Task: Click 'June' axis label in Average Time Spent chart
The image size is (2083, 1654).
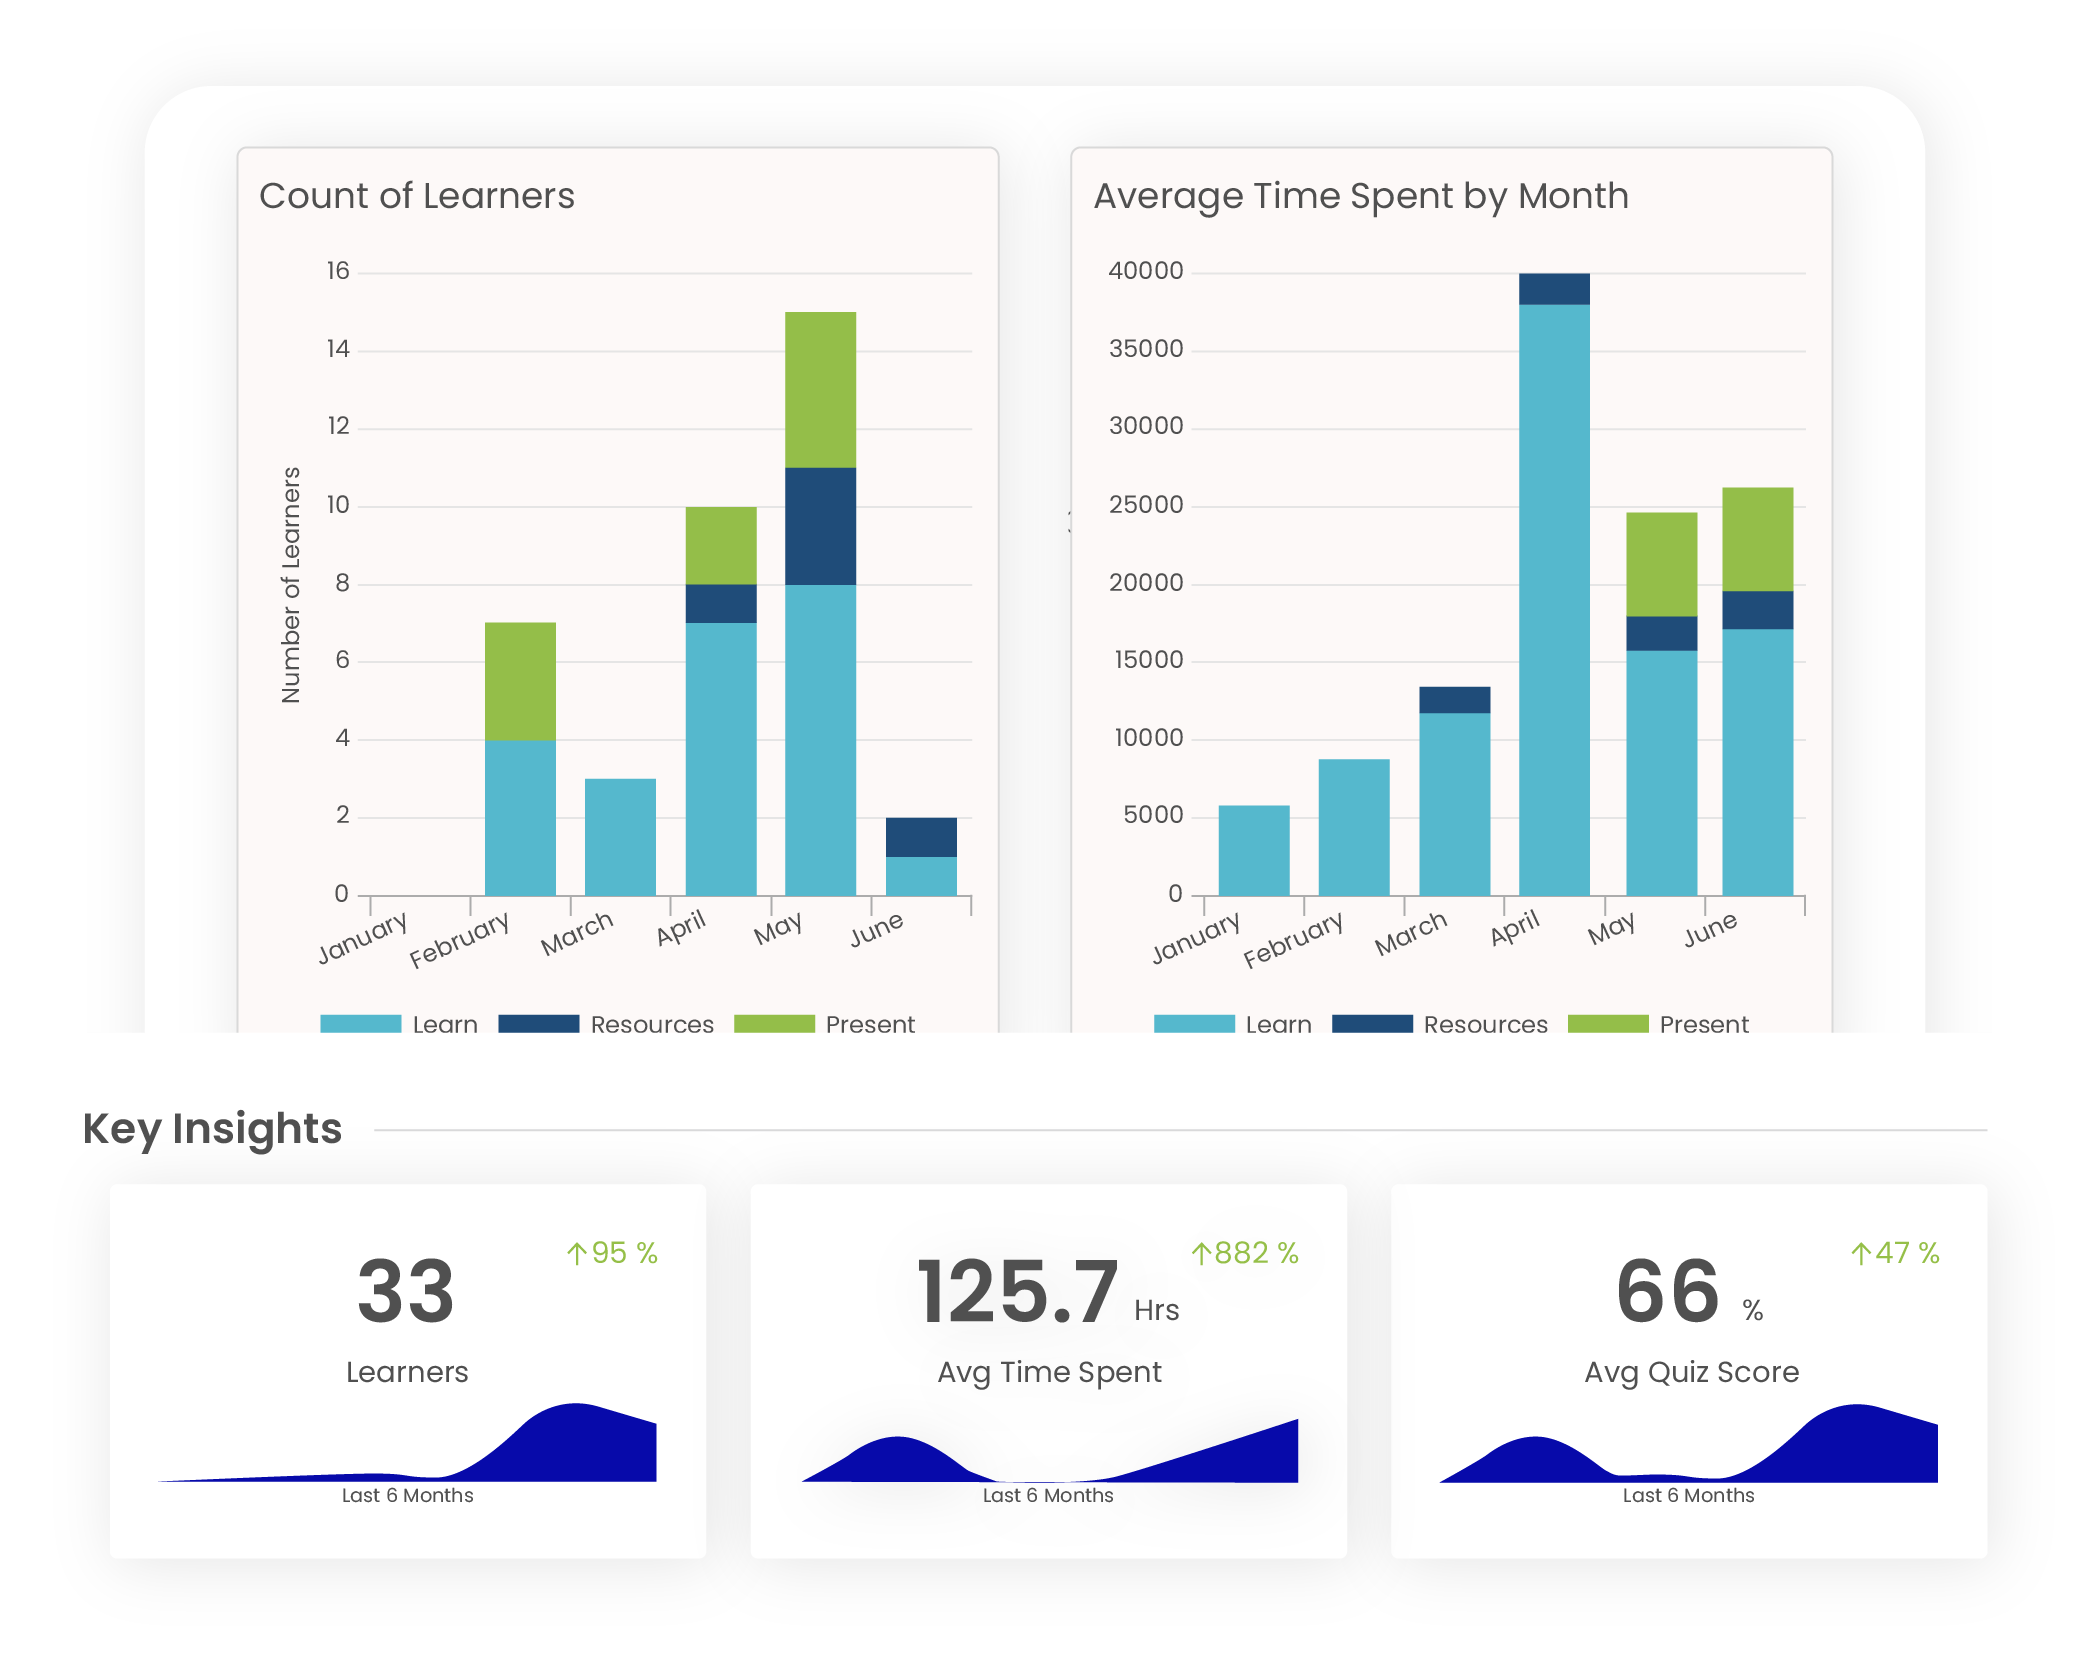Action: 1710,929
